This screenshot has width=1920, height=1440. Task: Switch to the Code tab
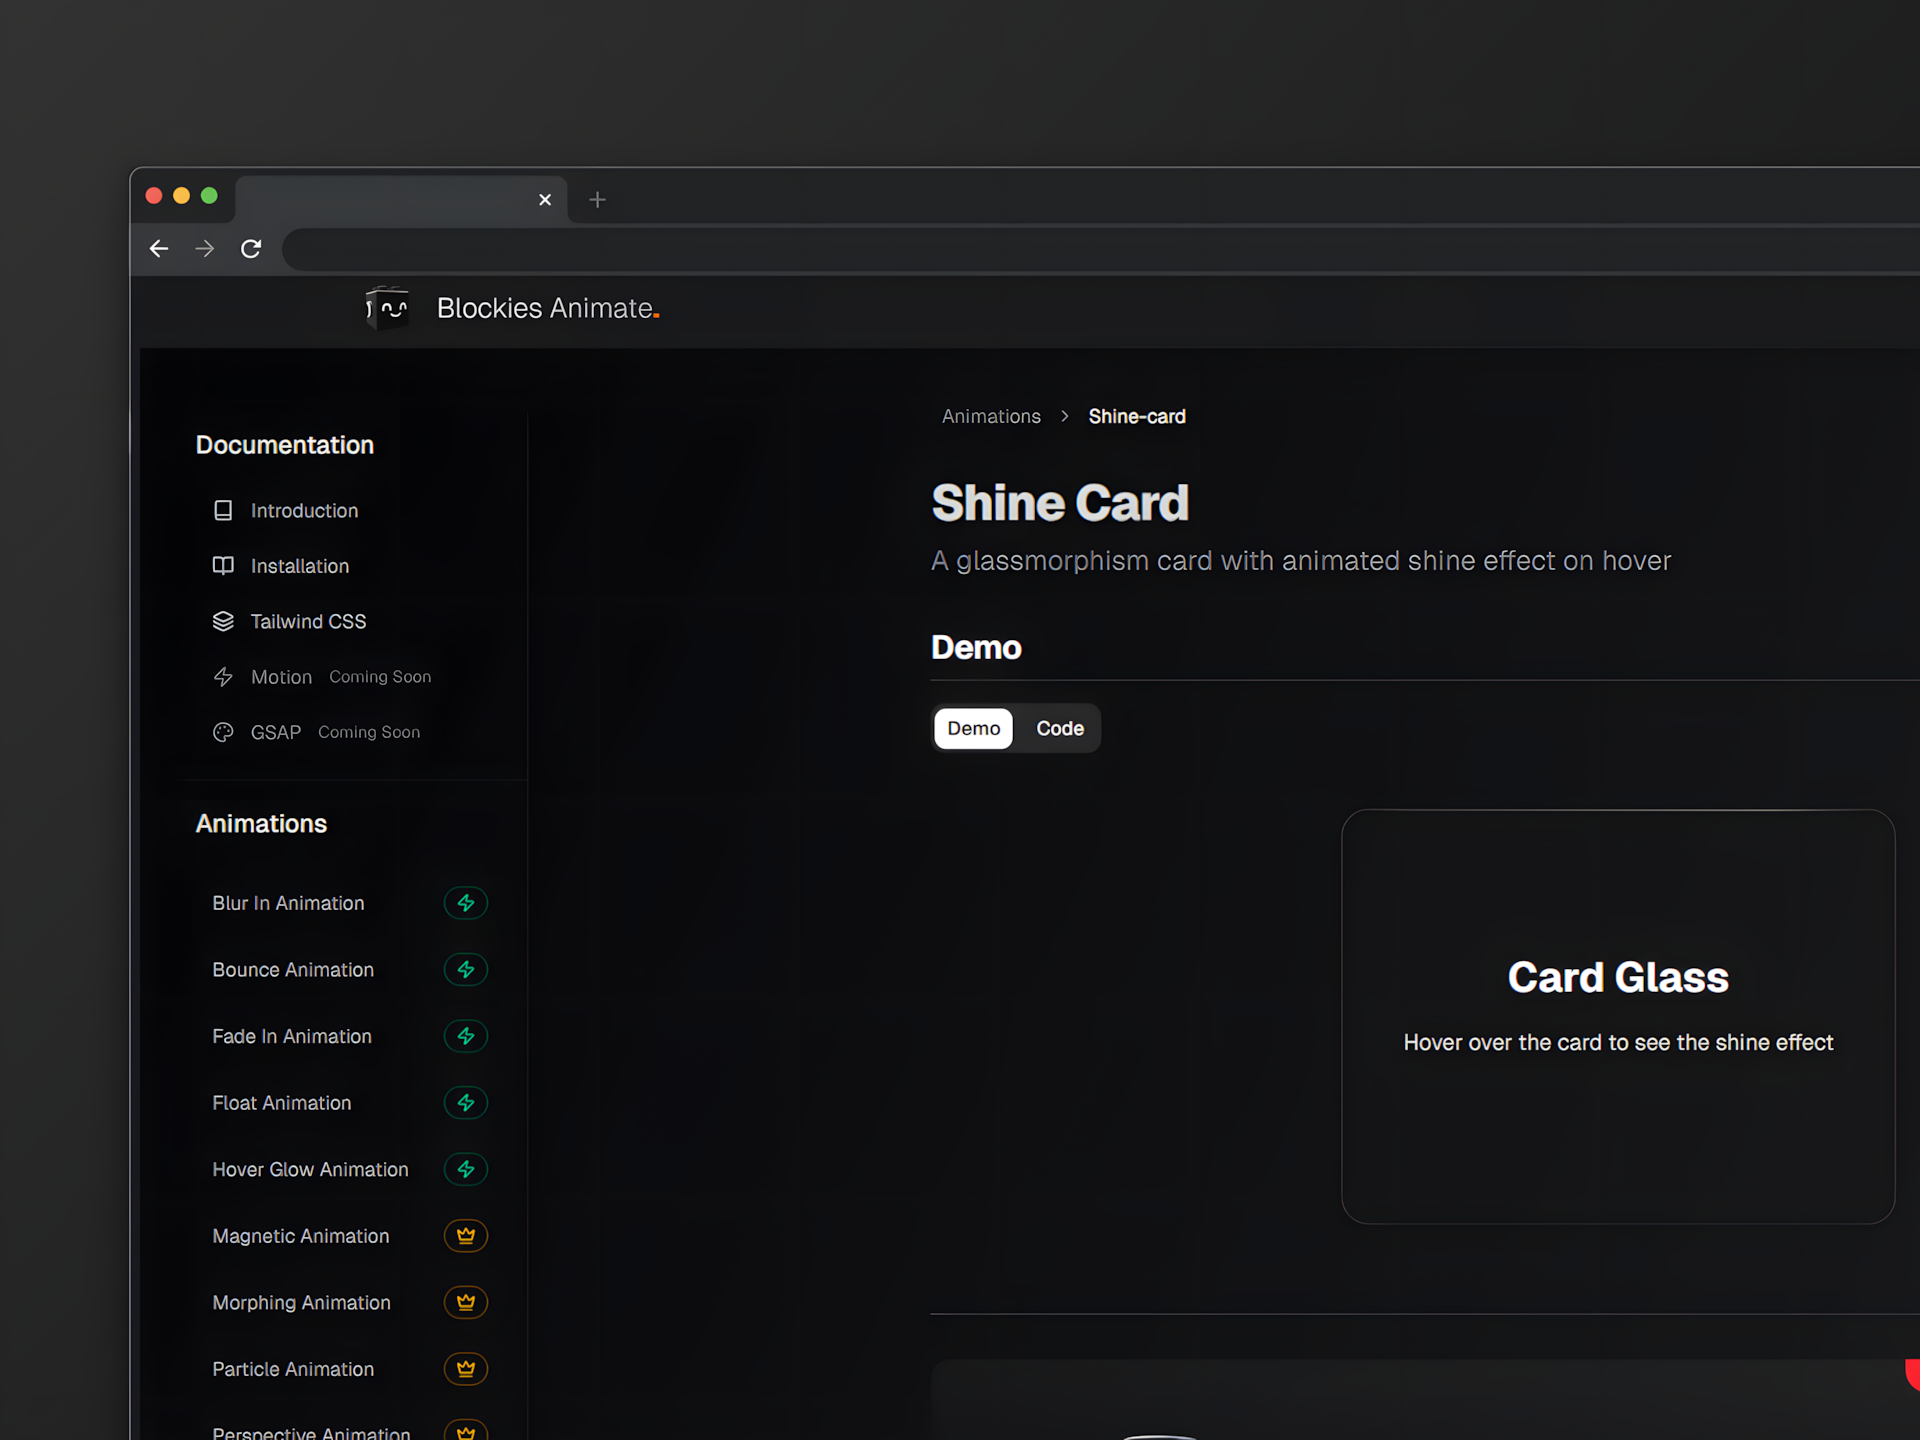[x=1059, y=728]
